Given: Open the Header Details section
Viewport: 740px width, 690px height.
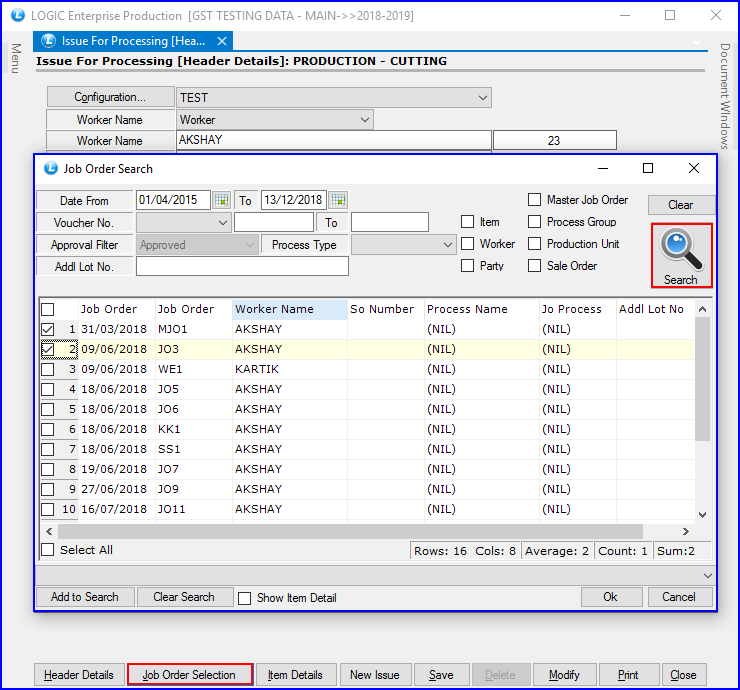Looking at the screenshot, I should click(x=79, y=675).
